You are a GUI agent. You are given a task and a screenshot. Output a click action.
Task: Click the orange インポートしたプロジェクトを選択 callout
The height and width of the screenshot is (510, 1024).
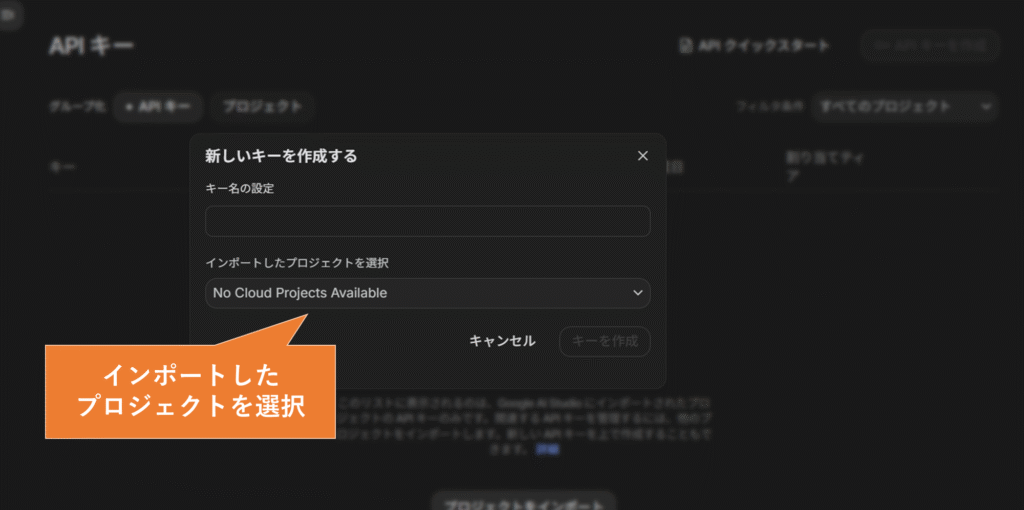tap(190, 392)
